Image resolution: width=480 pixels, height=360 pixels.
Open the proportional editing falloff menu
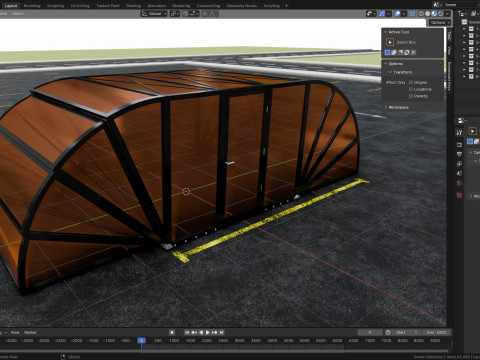point(213,14)
